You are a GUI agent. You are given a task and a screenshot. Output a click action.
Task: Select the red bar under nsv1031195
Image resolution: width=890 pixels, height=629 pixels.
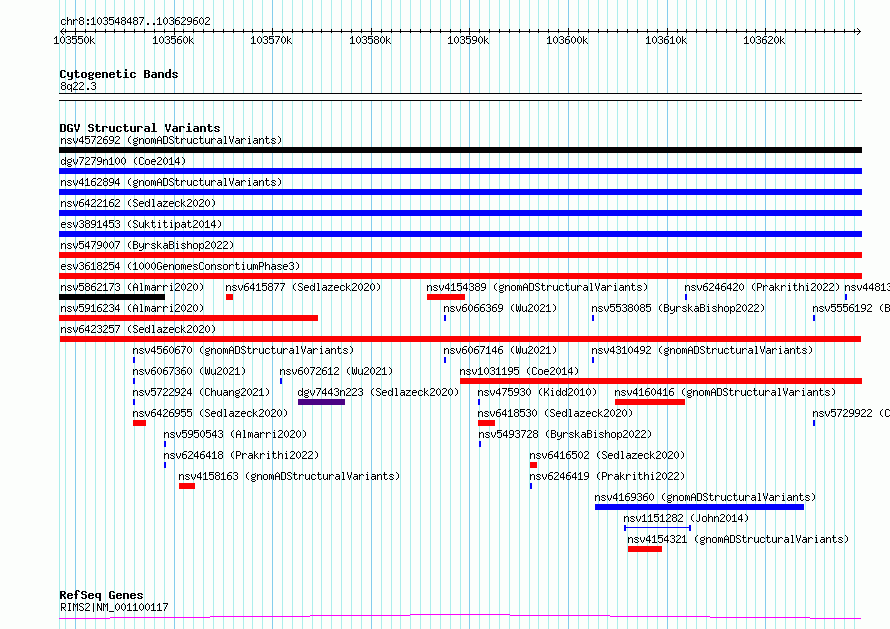pyautogui.click(x=661, y=381)
